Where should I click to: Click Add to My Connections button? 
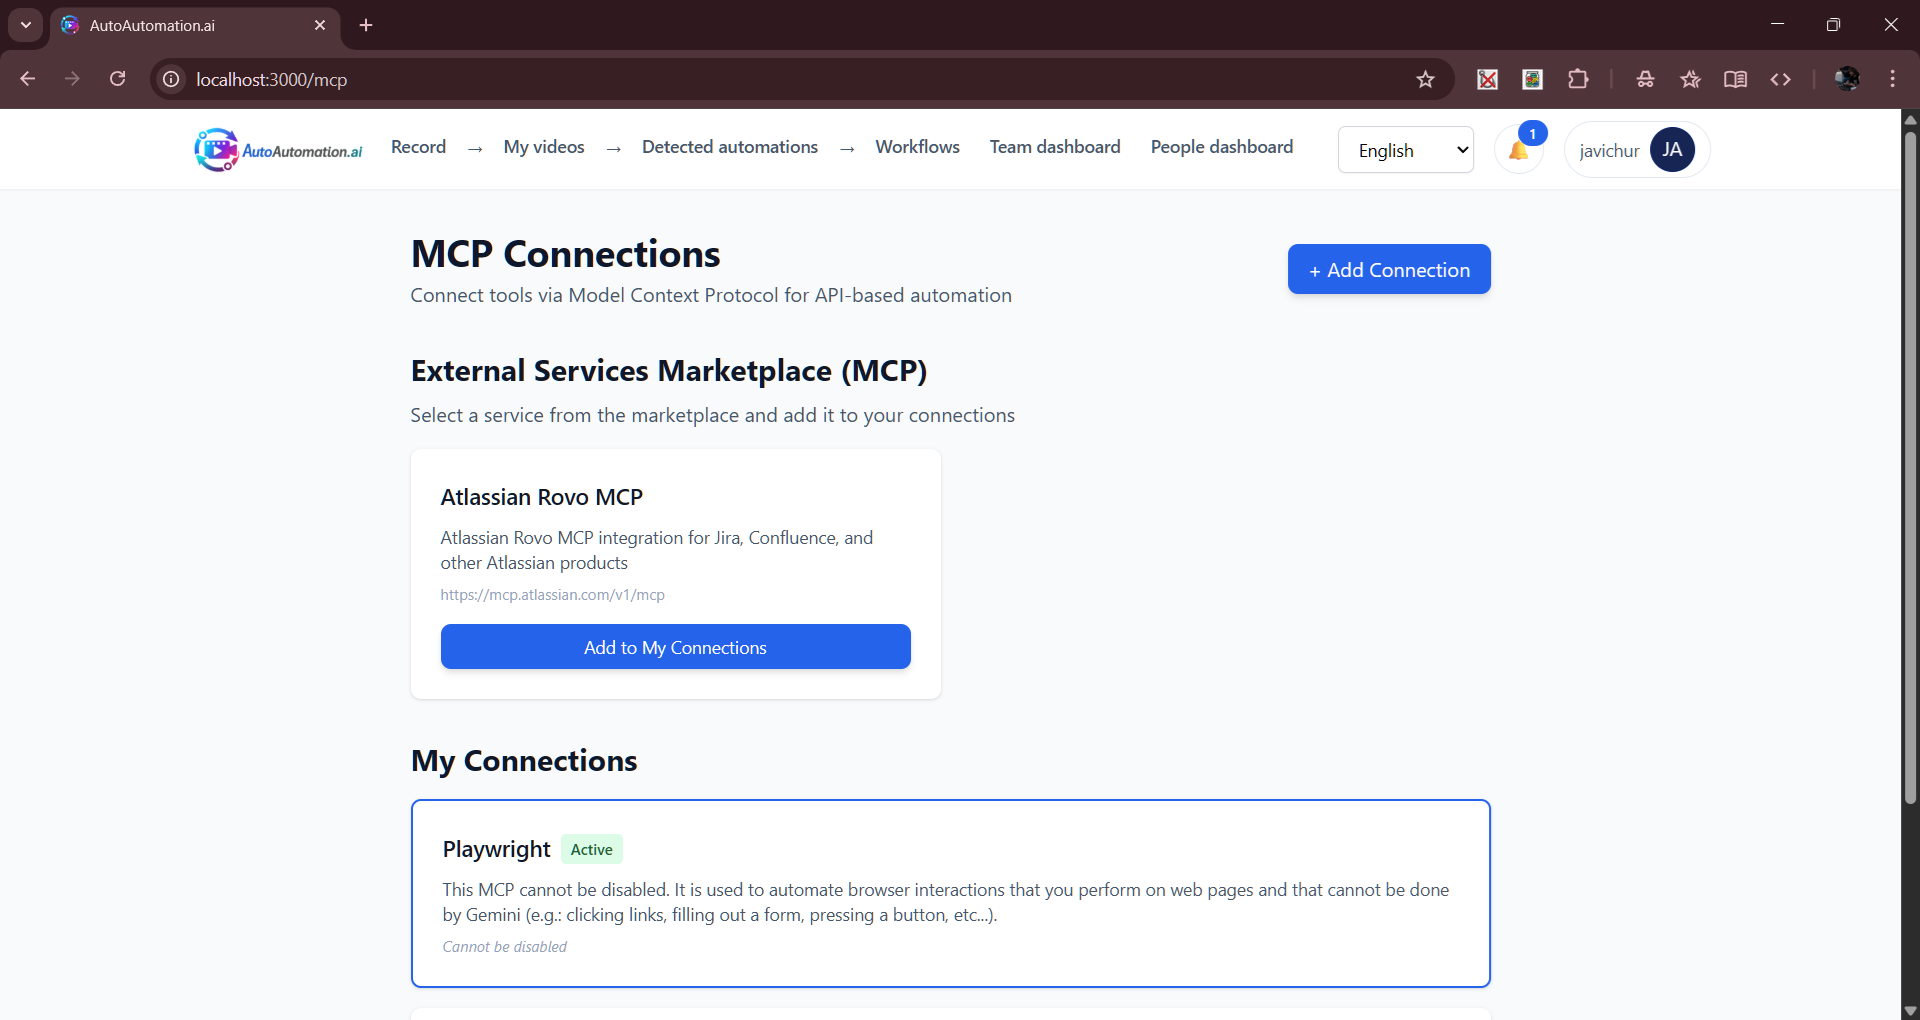(x=675, y=647)
